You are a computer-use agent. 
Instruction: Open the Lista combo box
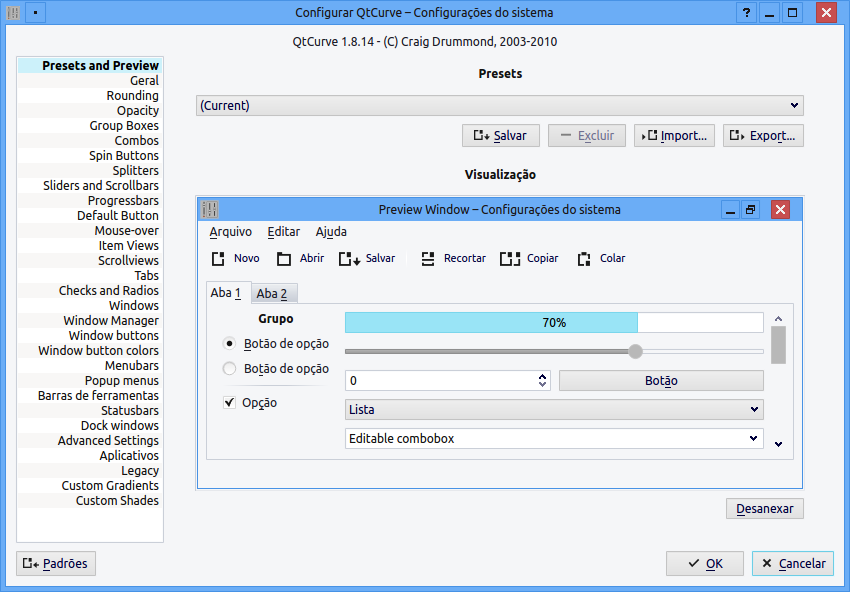554,409
